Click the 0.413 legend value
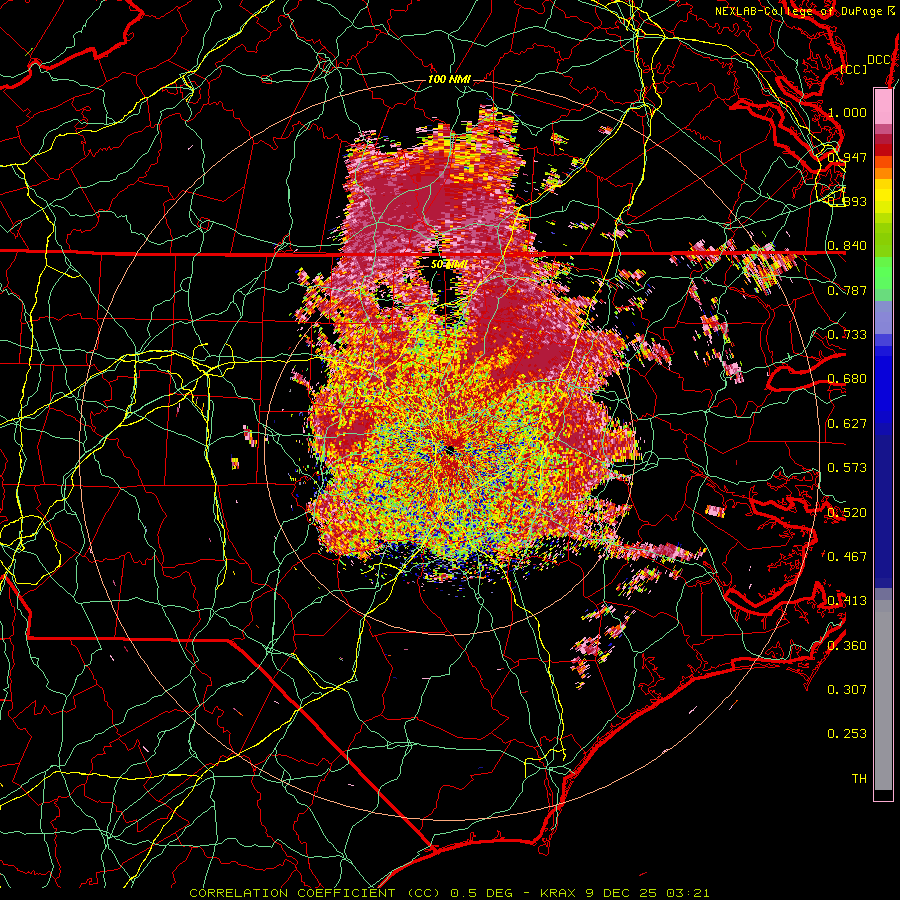Viewport: 900px width, 900px height. click(x=847, y=601)
